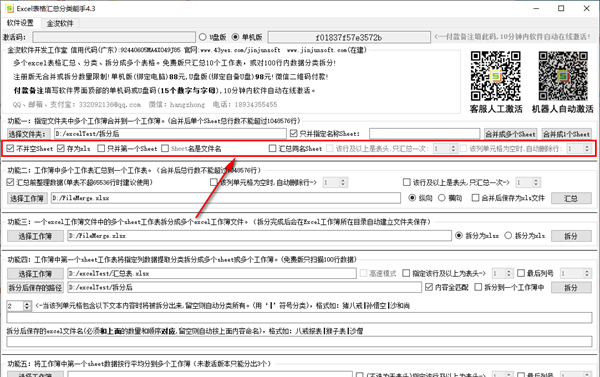
Task: Select the 拆分为xlsx radio button
Action: click(459, 236)
